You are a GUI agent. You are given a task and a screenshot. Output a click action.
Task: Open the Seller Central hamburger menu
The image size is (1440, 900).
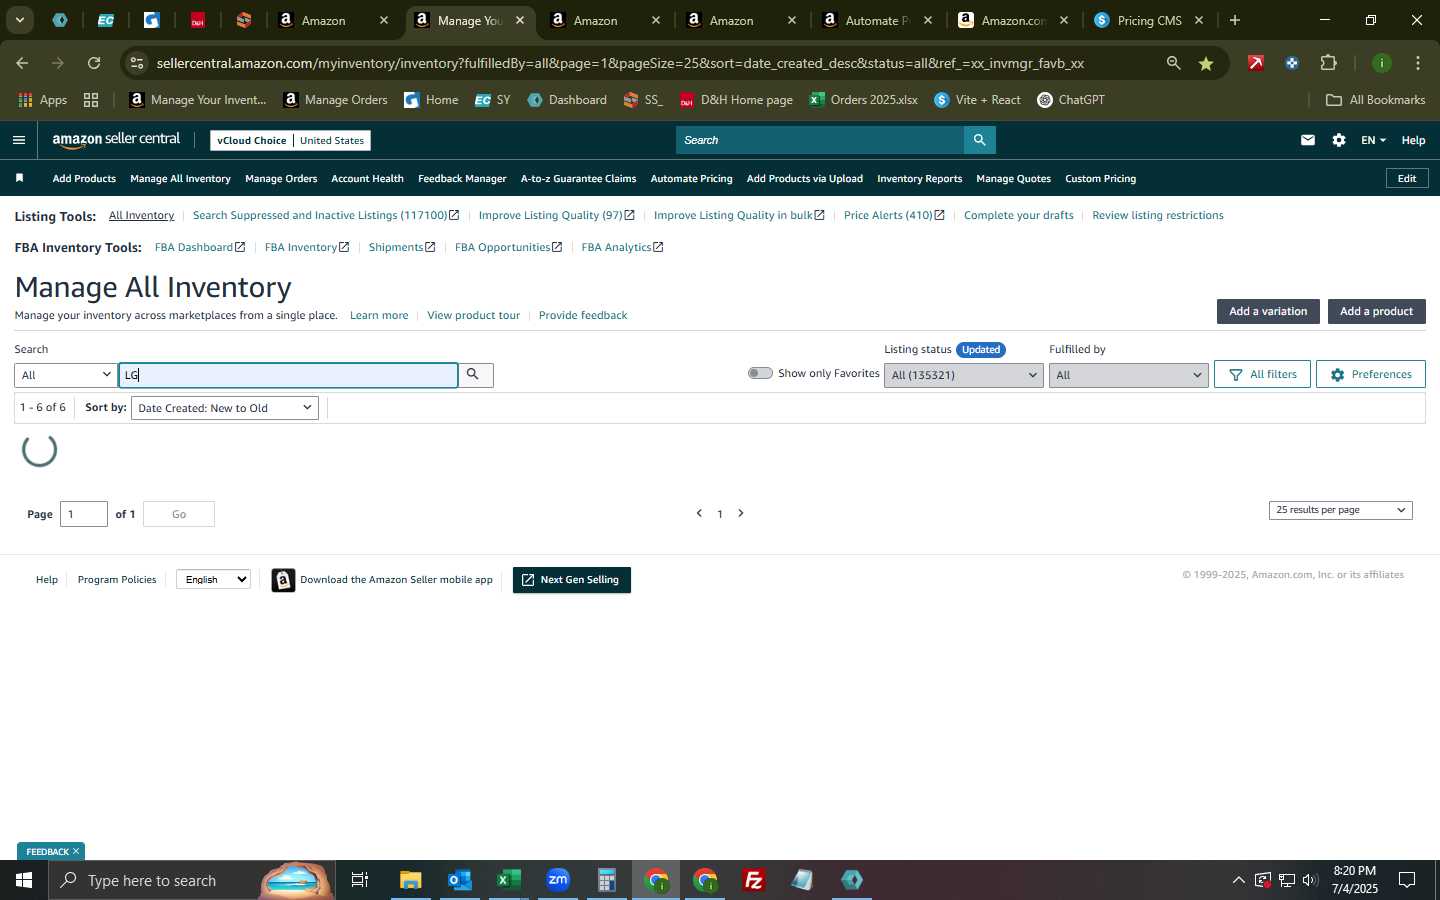(18, 140)
